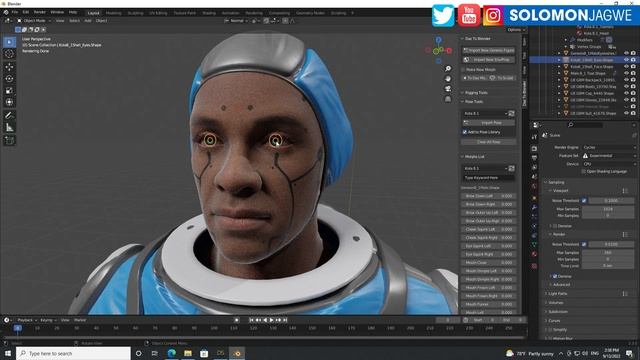The image size is (640, 360).
Task: Select the Annotate tool
Action: [x=9, y=116]
